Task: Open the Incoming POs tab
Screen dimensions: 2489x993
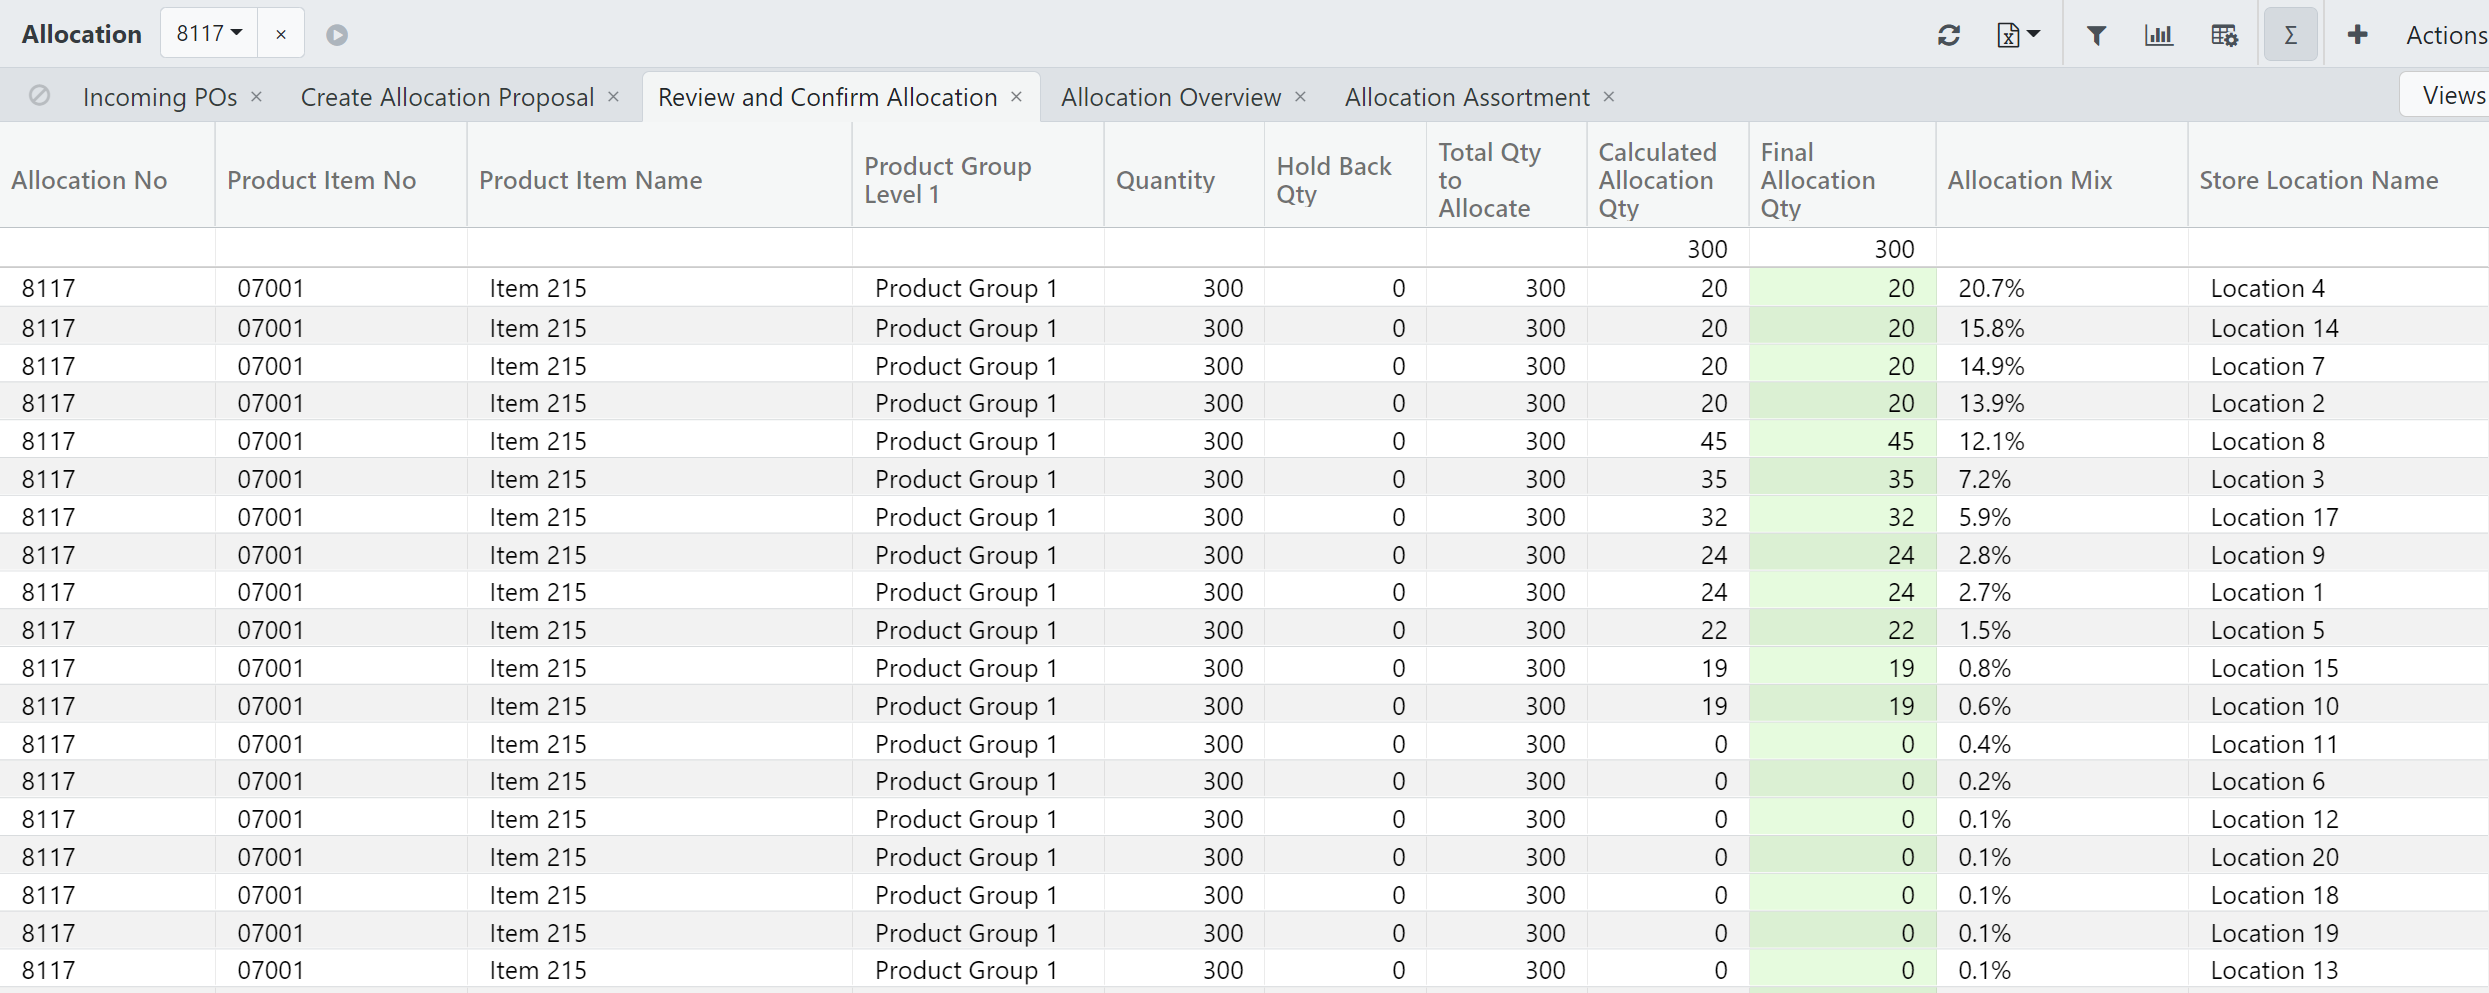Action: point(160,97)
